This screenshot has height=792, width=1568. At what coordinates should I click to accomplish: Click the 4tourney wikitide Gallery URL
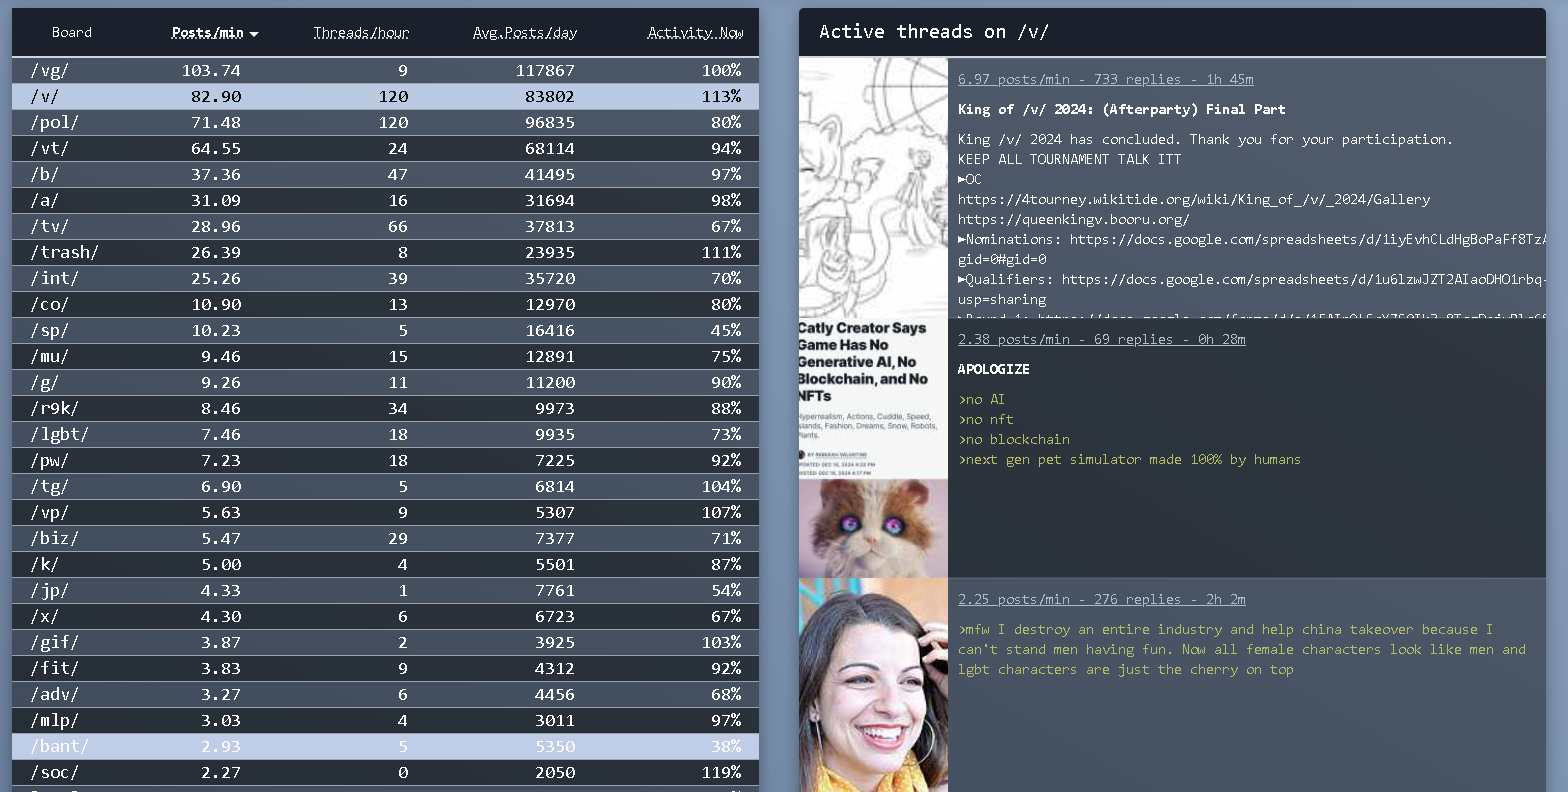tap(1194, 200)
